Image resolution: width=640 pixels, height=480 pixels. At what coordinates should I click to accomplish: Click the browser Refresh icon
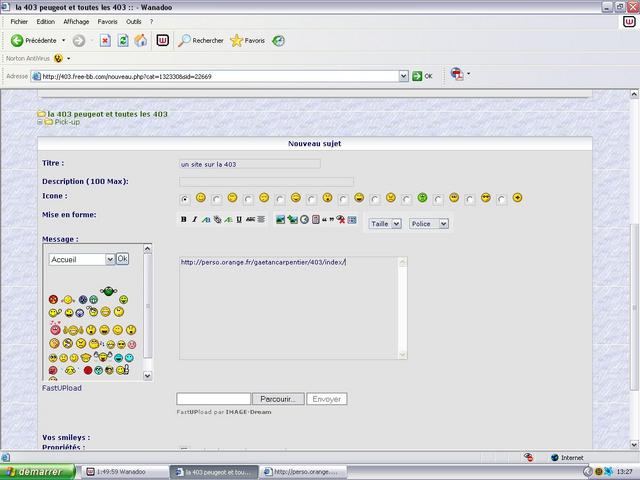123,41
